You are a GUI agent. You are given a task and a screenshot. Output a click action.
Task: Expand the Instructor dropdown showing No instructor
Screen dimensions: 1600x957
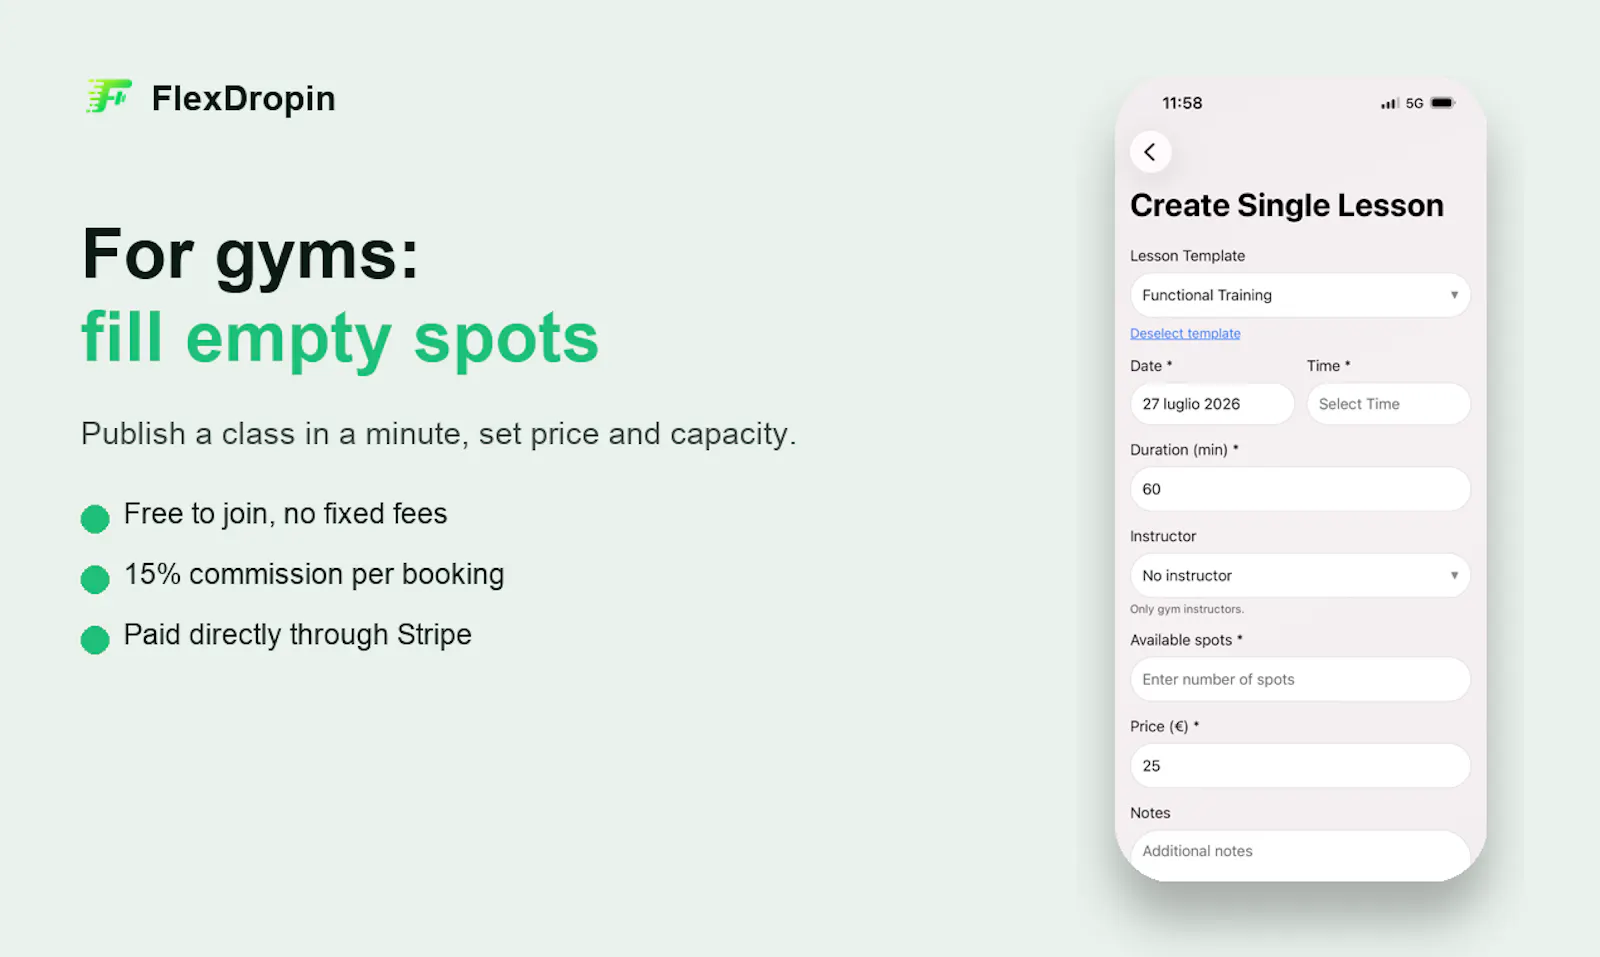tap(1300, 575)
